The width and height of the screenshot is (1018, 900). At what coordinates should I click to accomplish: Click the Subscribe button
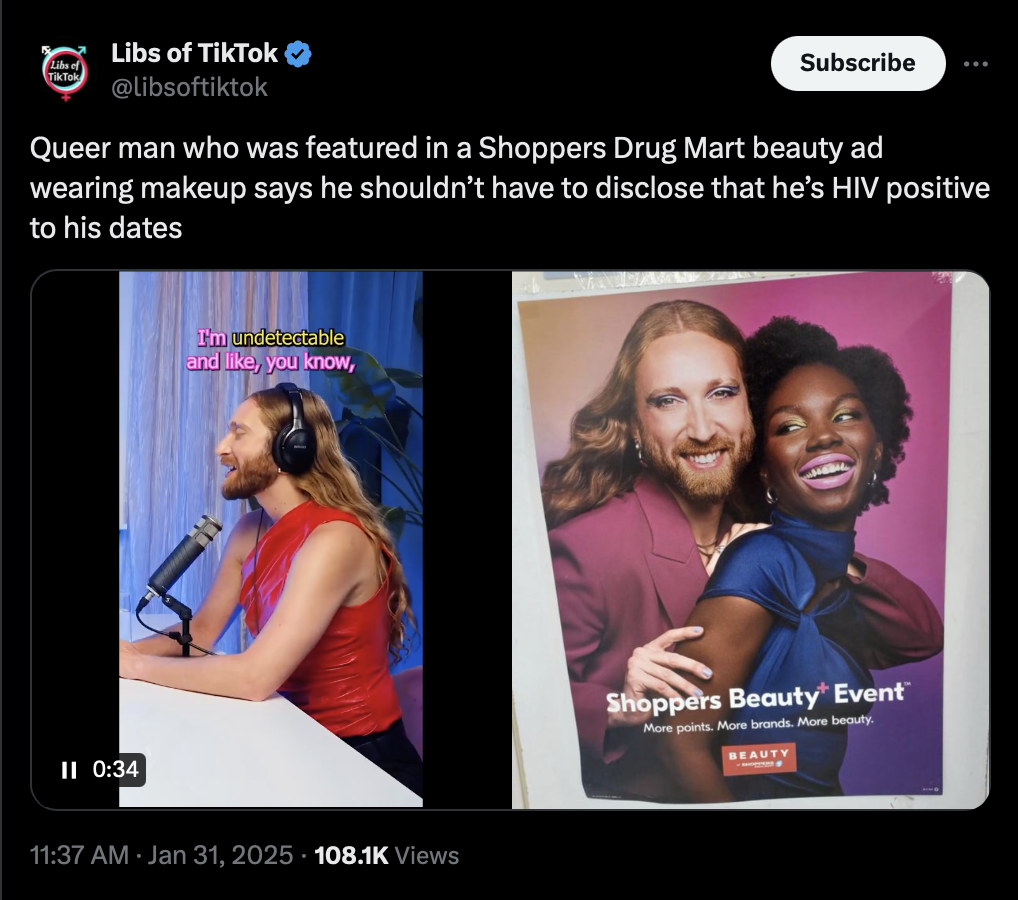(858, 63)
